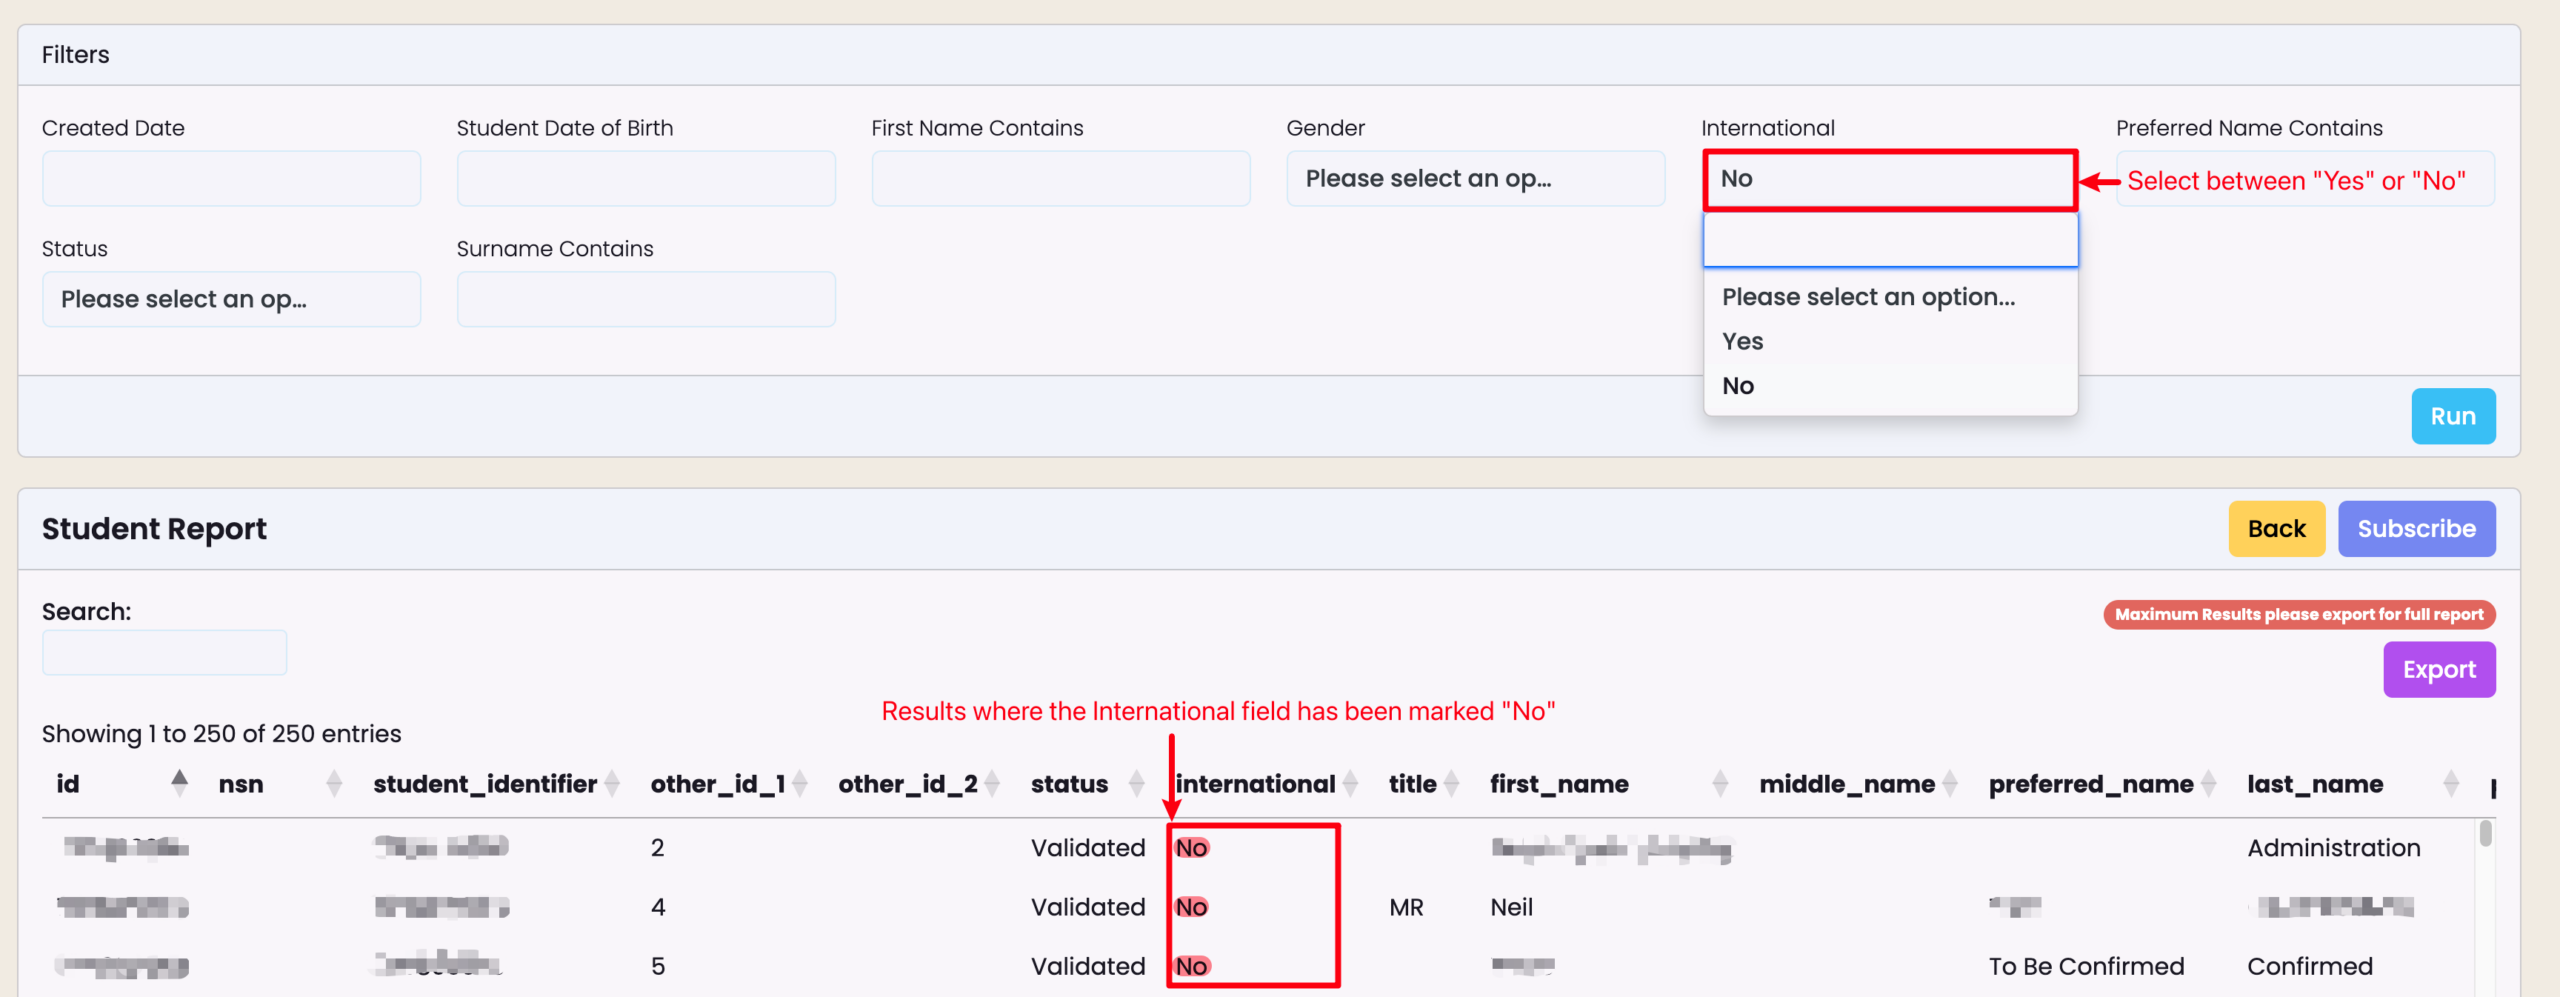Sort by last_name column sort icon

(x=2450, y=784)
